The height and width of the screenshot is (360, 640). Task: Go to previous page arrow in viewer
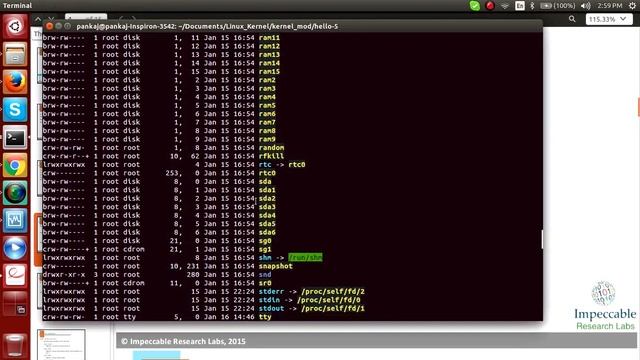38,19
